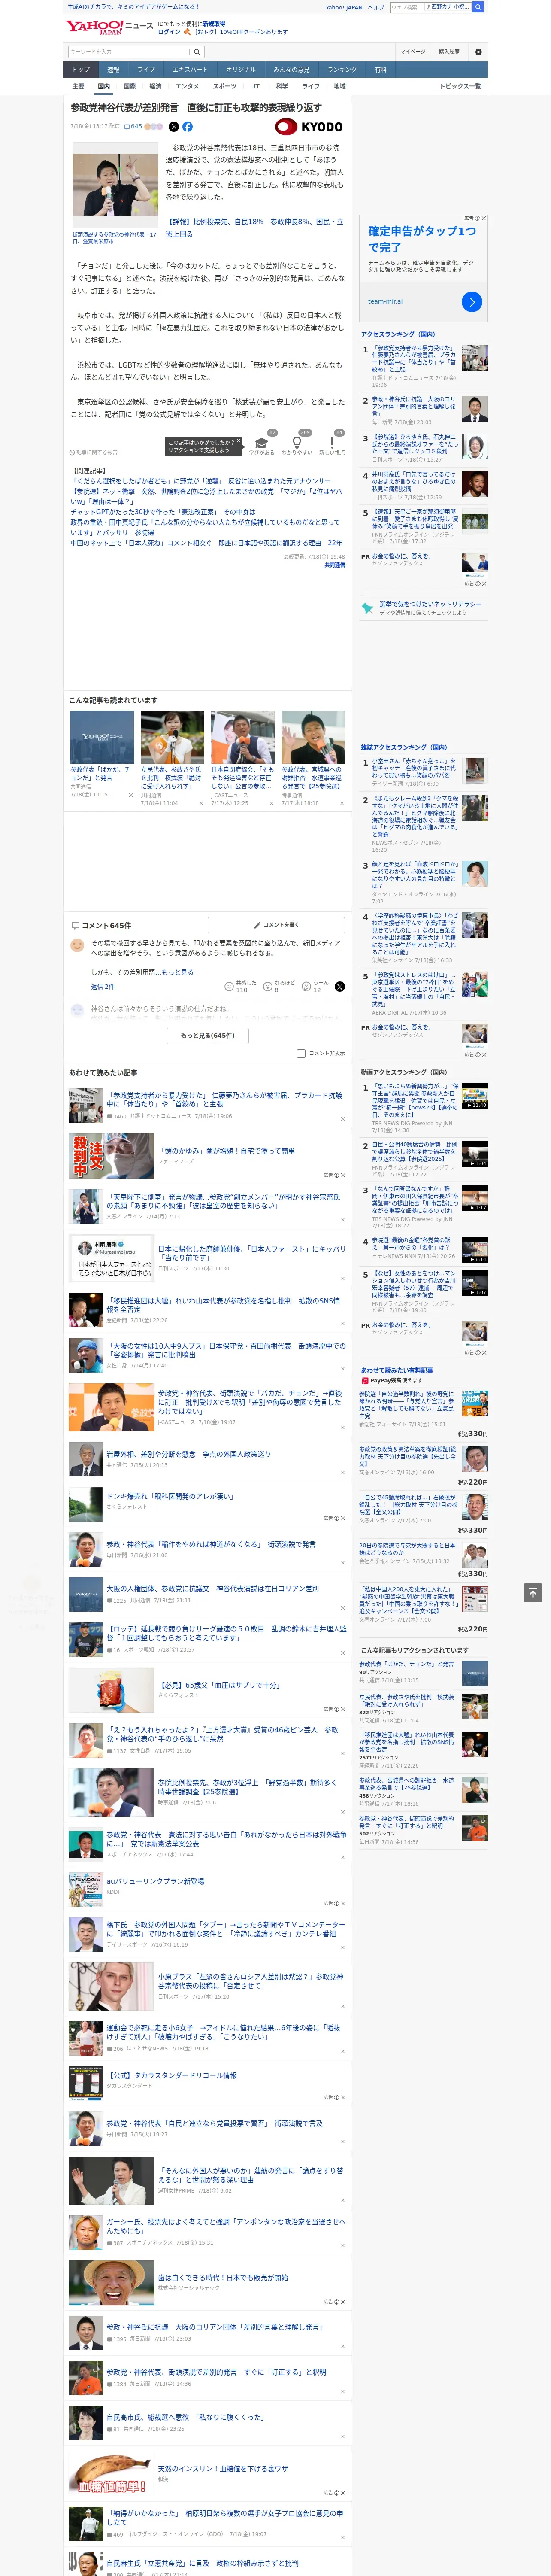This screenshot has width=551, height=2576.
Task: Click the コメントを書く button
Action: (x=276, y=925)
